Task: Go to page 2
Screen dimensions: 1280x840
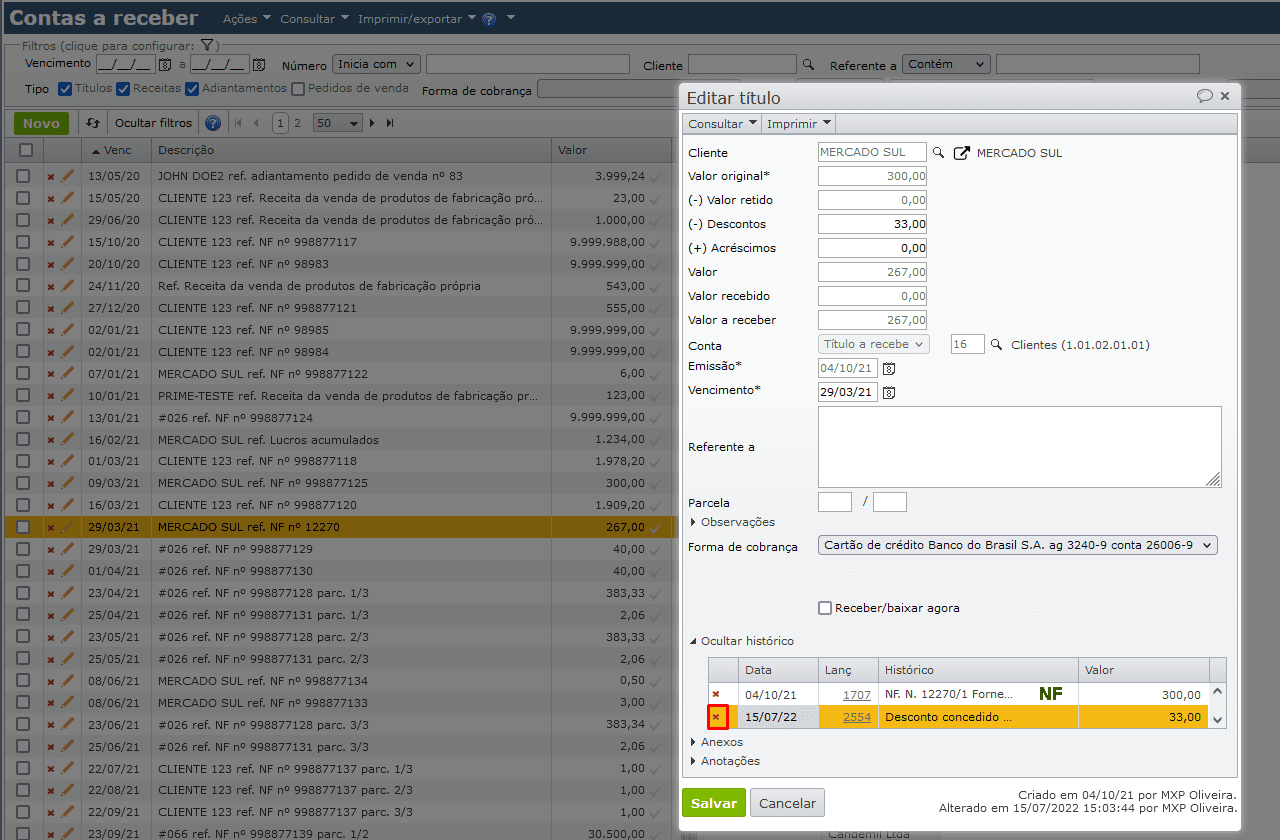Action: coord(299,123)
